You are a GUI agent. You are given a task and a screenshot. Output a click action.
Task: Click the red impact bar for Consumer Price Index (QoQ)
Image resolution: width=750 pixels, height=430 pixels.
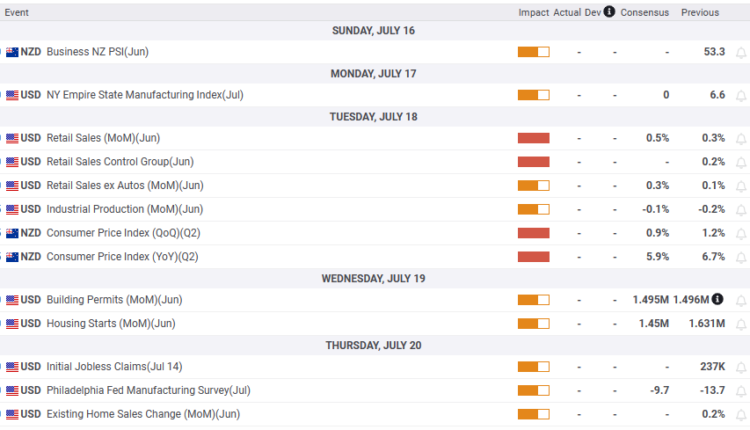(533, 233)
